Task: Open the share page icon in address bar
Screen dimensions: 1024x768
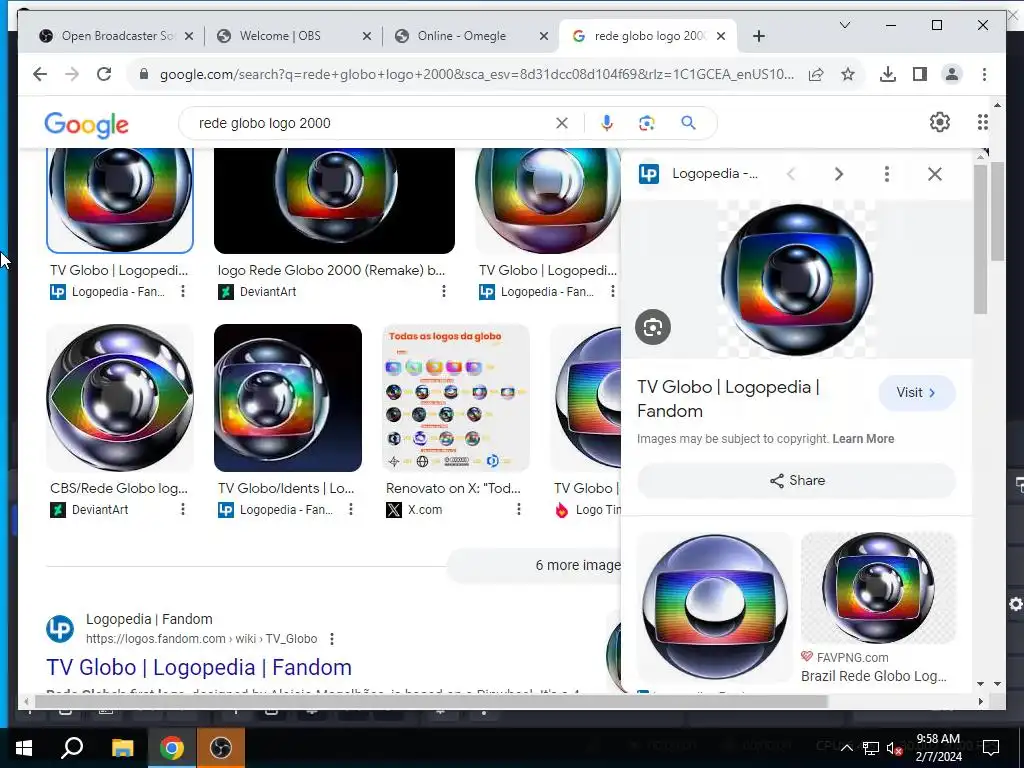Action: 816,74
